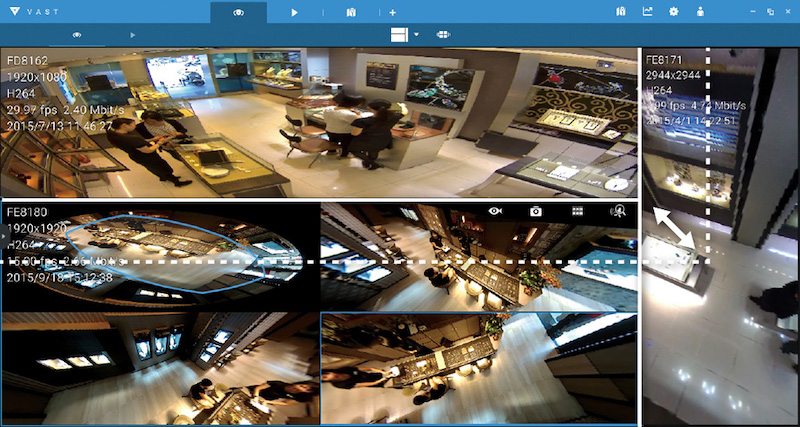Open the user account icon

[701, 12]
